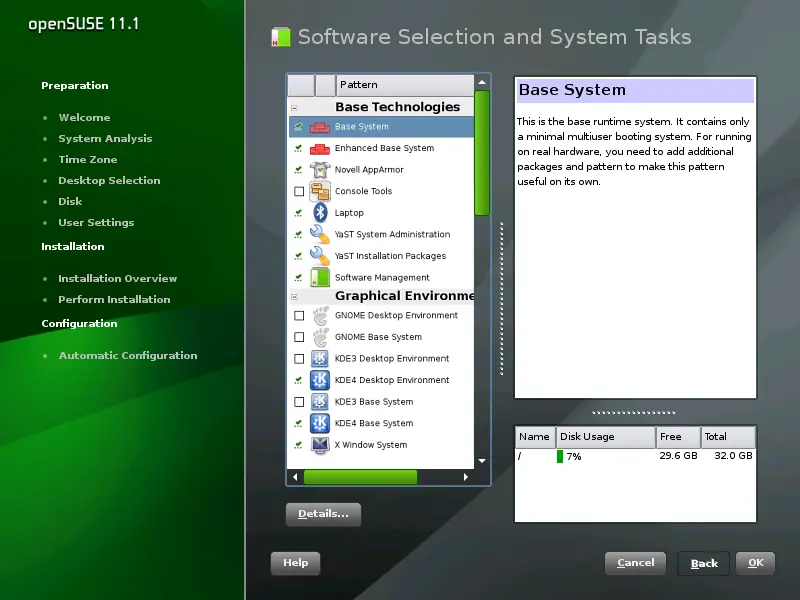Go to the Installation Overview step
Image resolution: width=800 pixels, height=600 pixels.
pyautogui.click(x=117, y=278)
